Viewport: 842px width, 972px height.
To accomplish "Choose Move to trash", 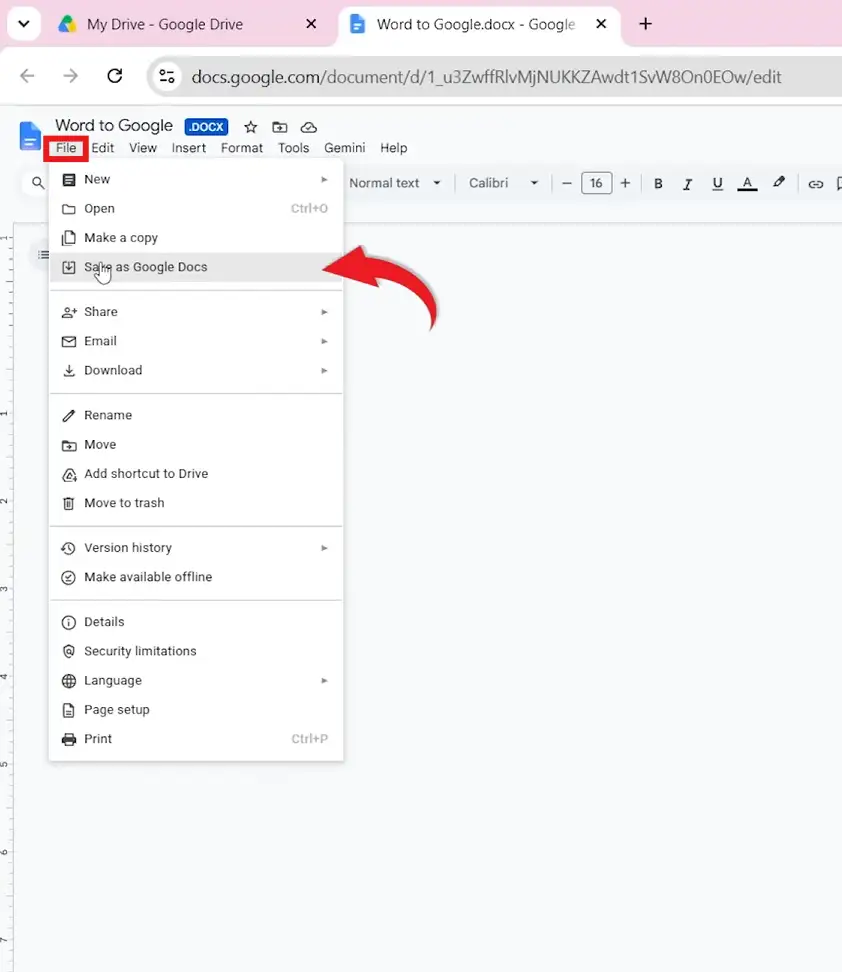I will [x=196, y=503].
